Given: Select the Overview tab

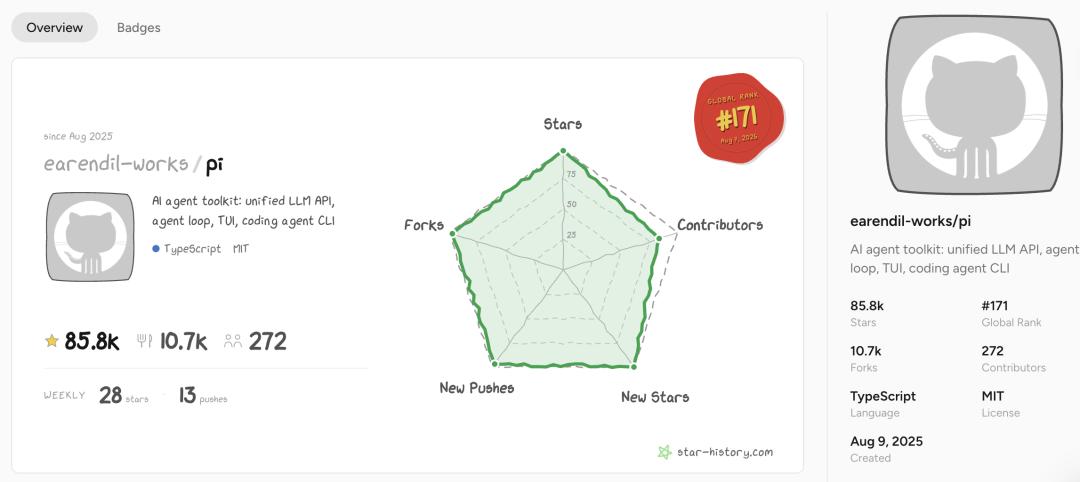Looking at the screenshot, I should [54, 28].
